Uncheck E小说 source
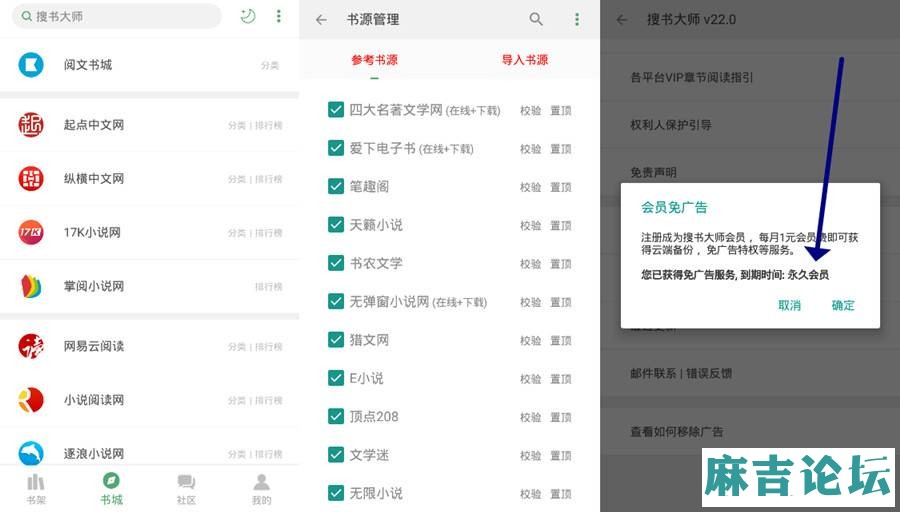Viewport: 900px width, 512px height. pyautogui.click(x=336, y=378)
